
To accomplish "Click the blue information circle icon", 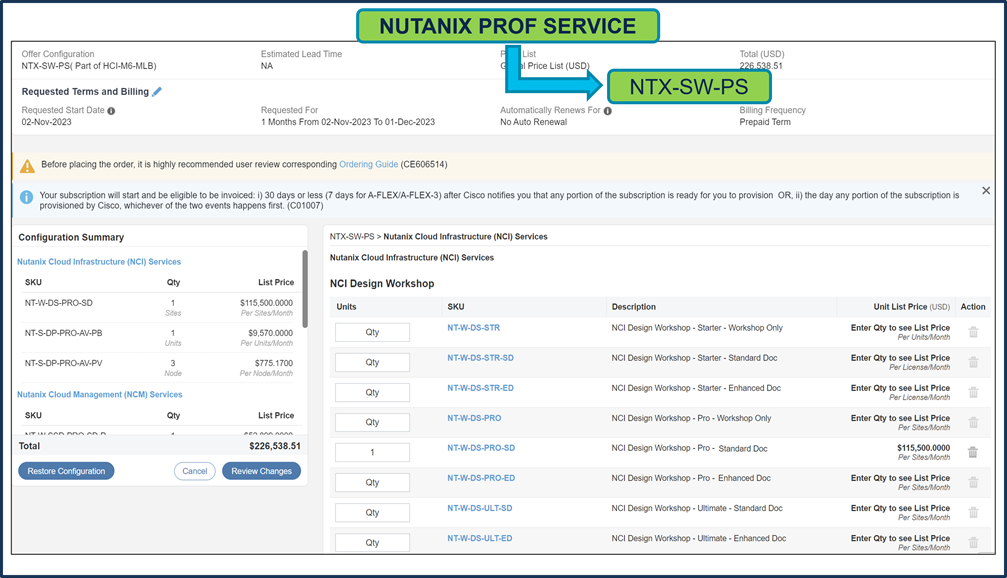I will 26,197.
